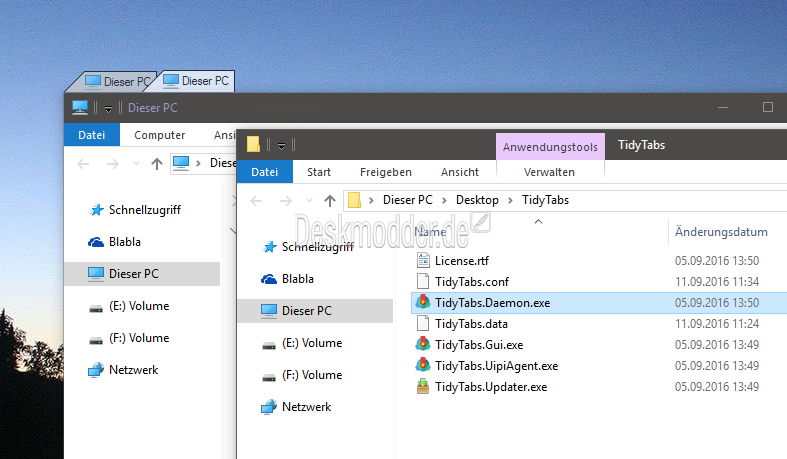Viewport: 787px width, 459px height.
Task: Go up one level in back window
Action: click(157, 164)
